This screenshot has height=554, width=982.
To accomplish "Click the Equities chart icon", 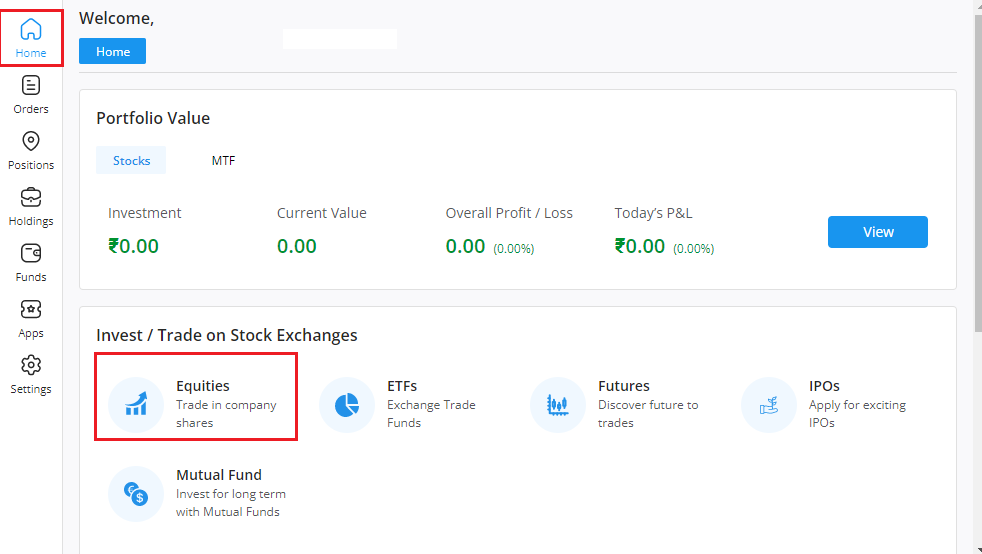I will pos(135,405).
